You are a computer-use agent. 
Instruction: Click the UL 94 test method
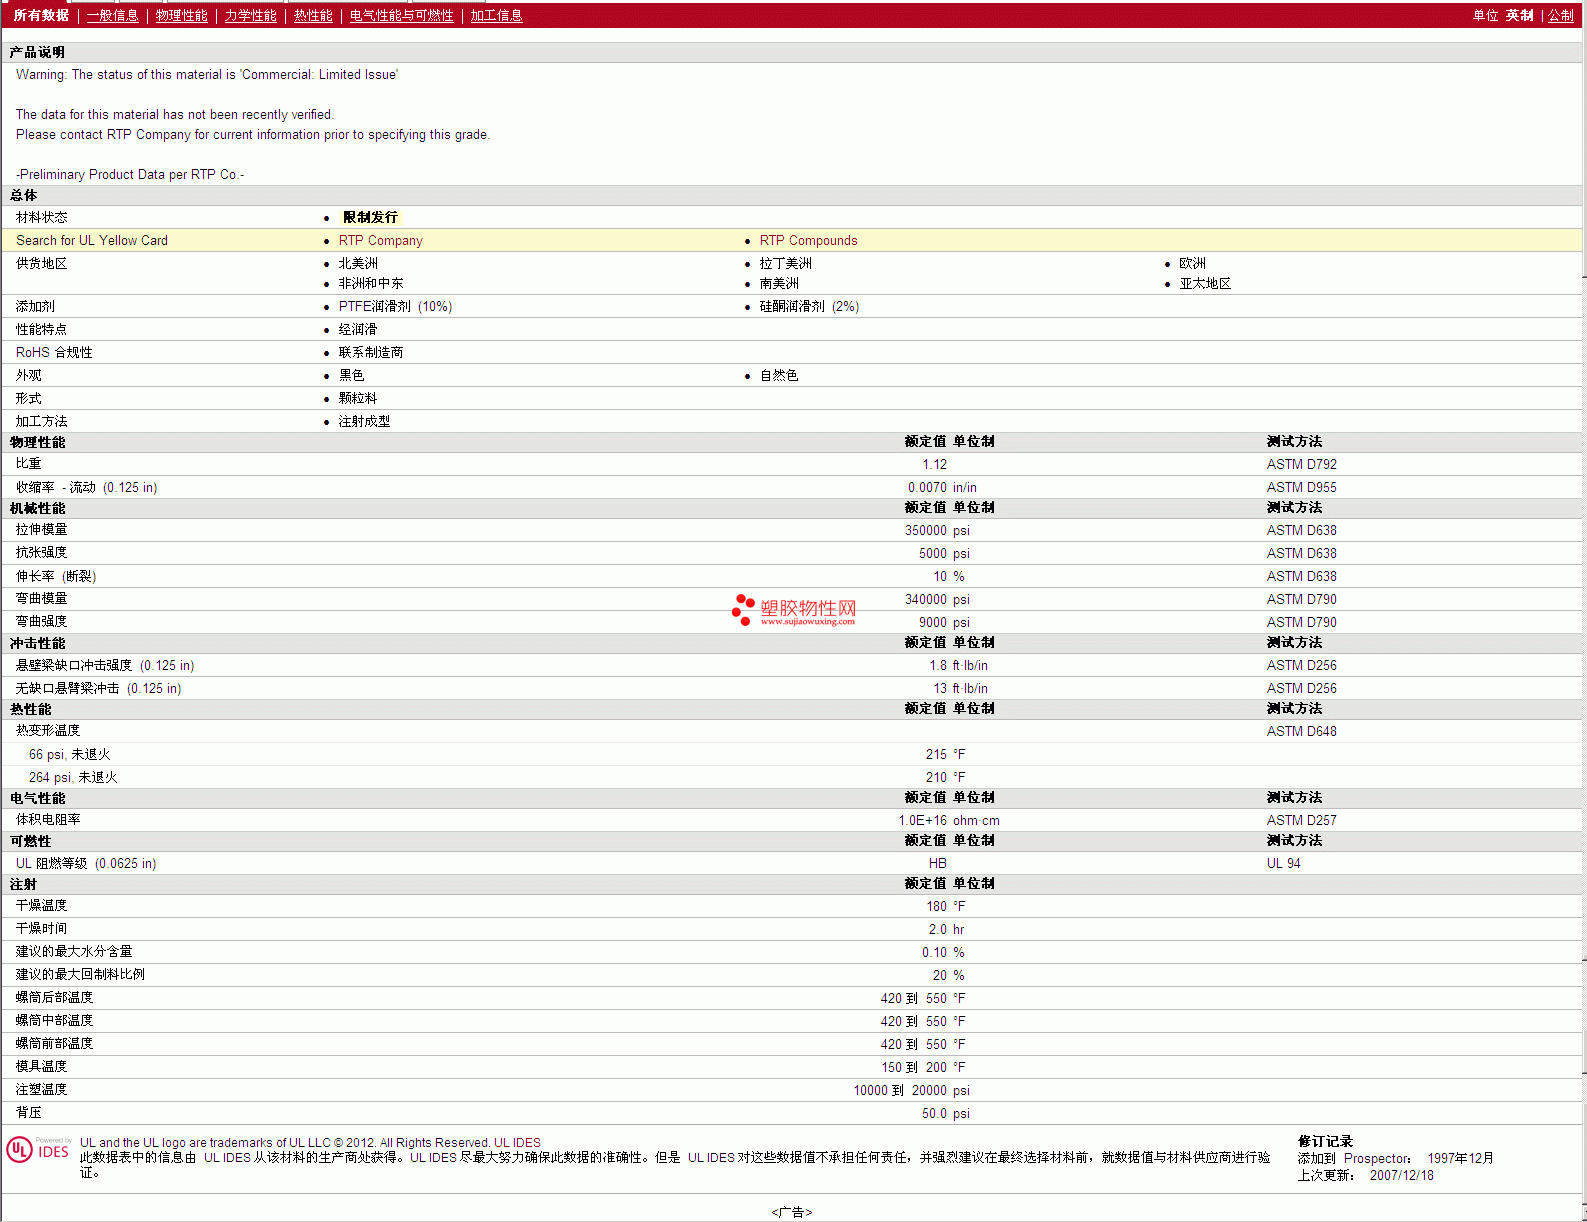1283,864
